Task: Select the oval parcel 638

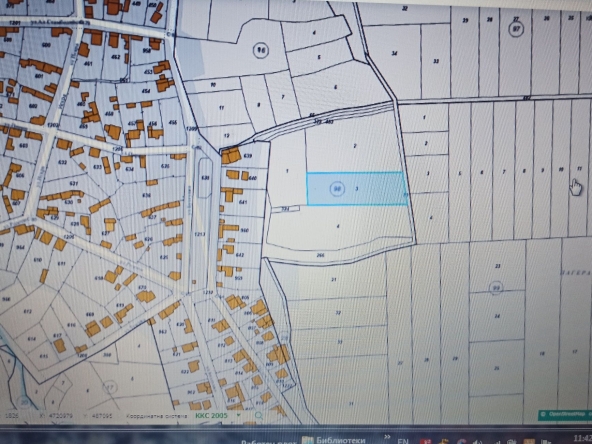Action: coord(205,177)
